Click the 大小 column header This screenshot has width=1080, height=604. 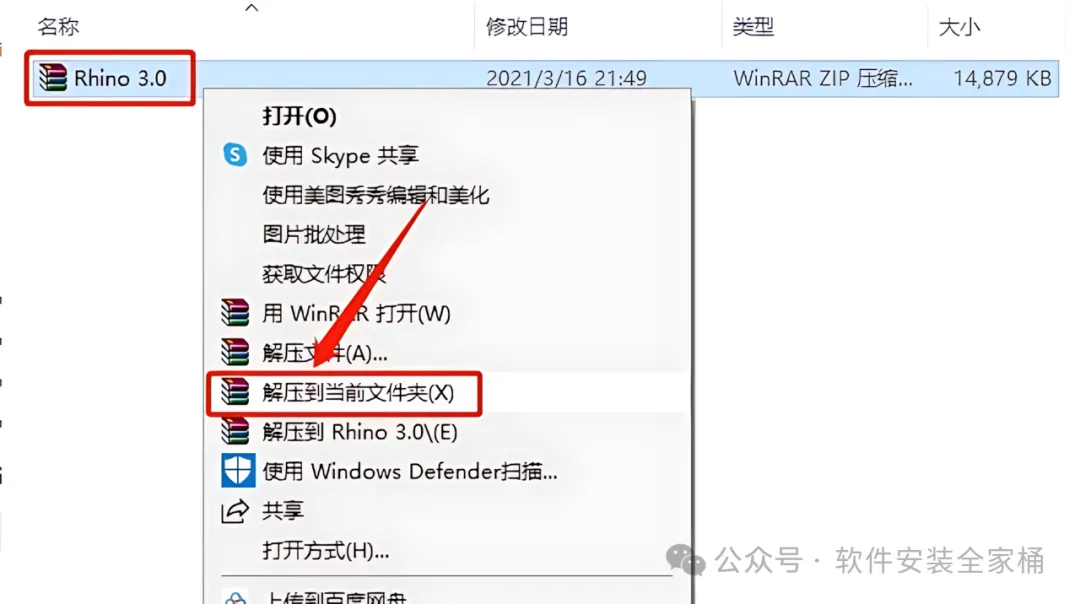coord(959,27)
